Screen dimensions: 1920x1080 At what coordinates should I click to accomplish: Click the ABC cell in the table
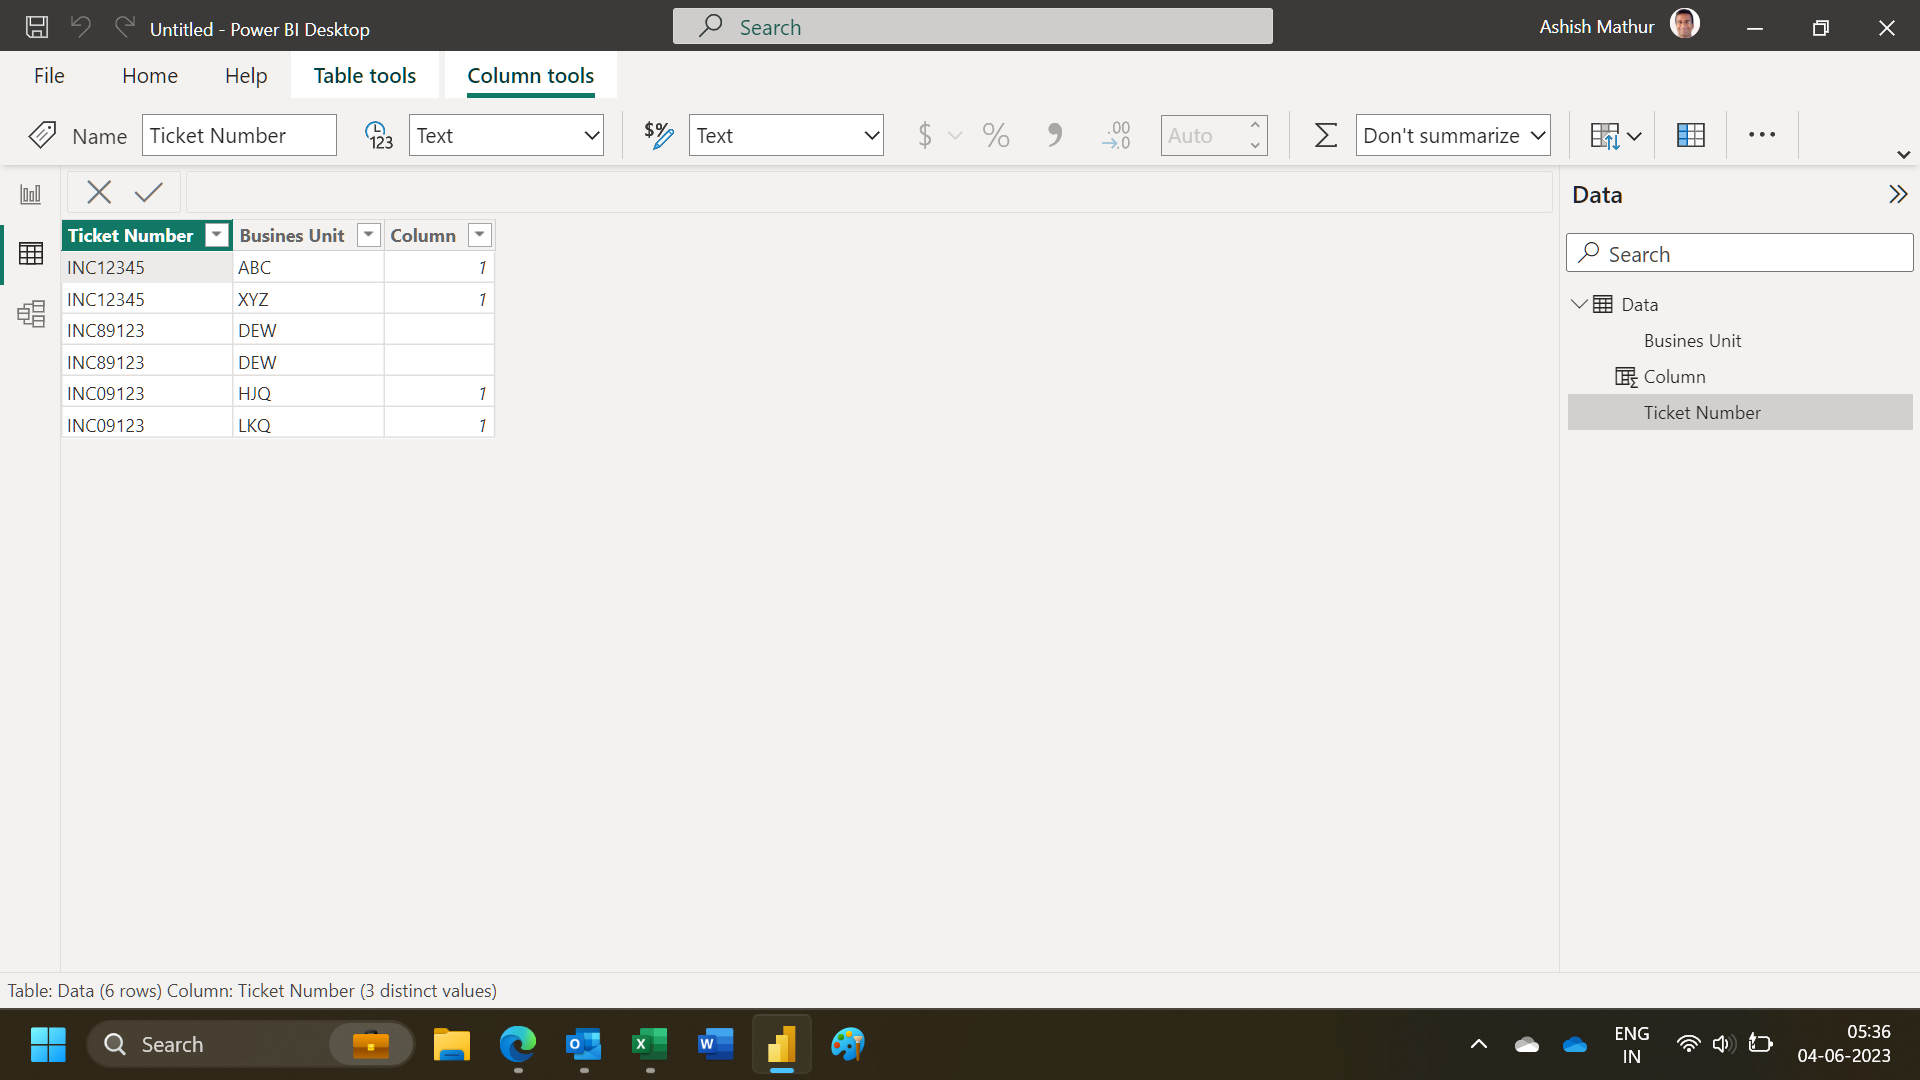click(308, 268)
